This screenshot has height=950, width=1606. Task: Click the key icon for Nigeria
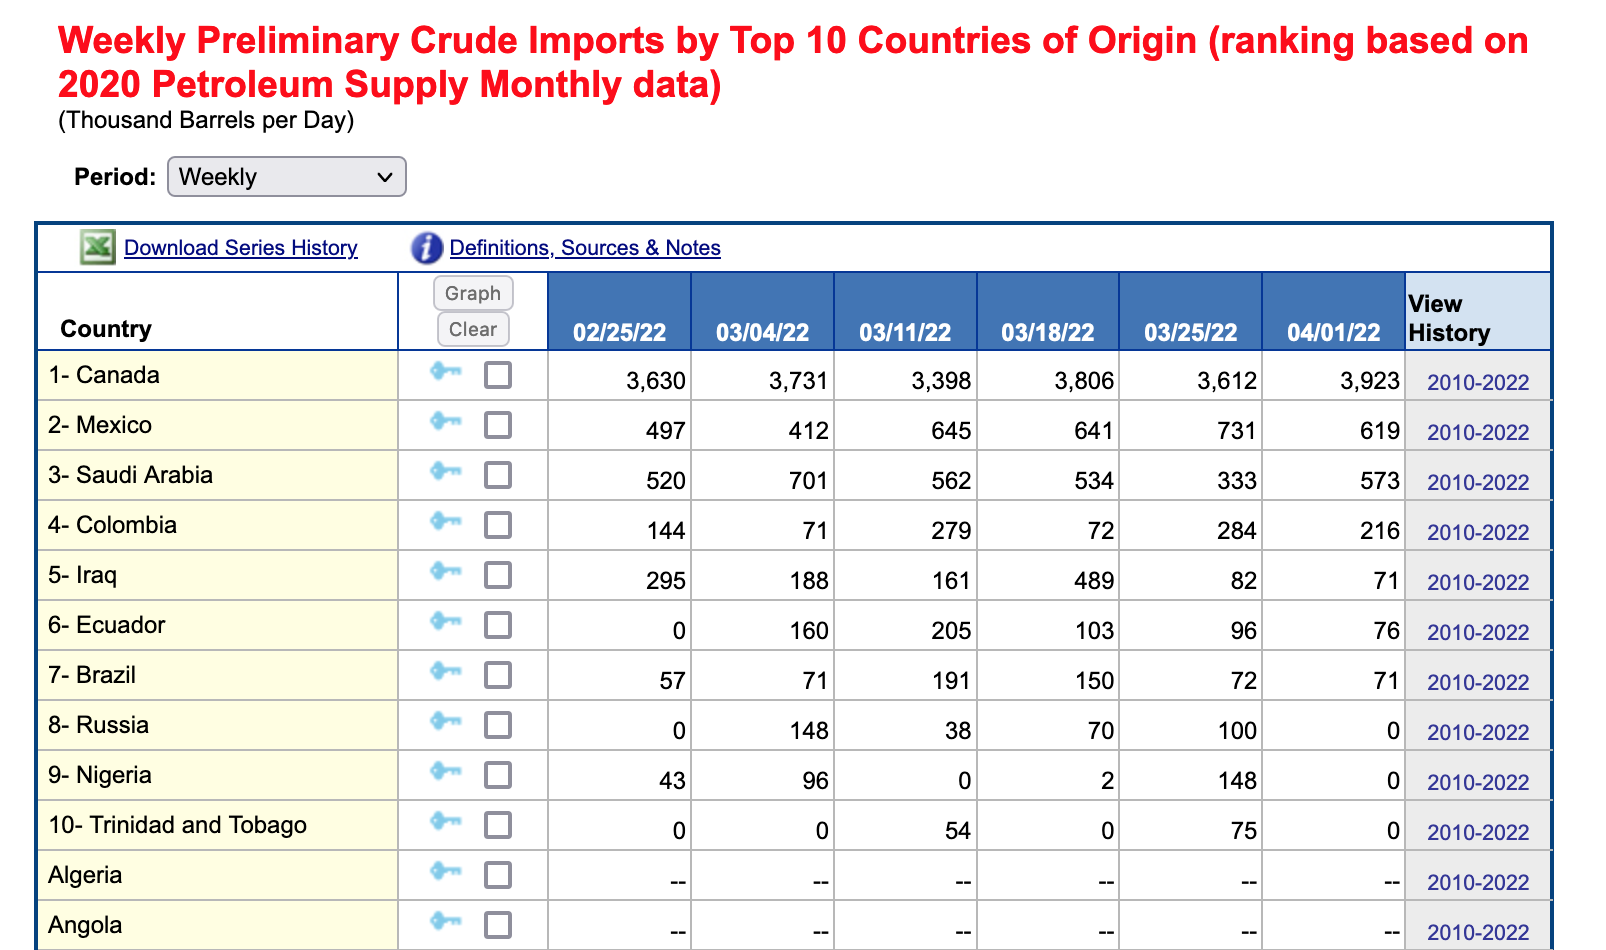tap(445, 772)
